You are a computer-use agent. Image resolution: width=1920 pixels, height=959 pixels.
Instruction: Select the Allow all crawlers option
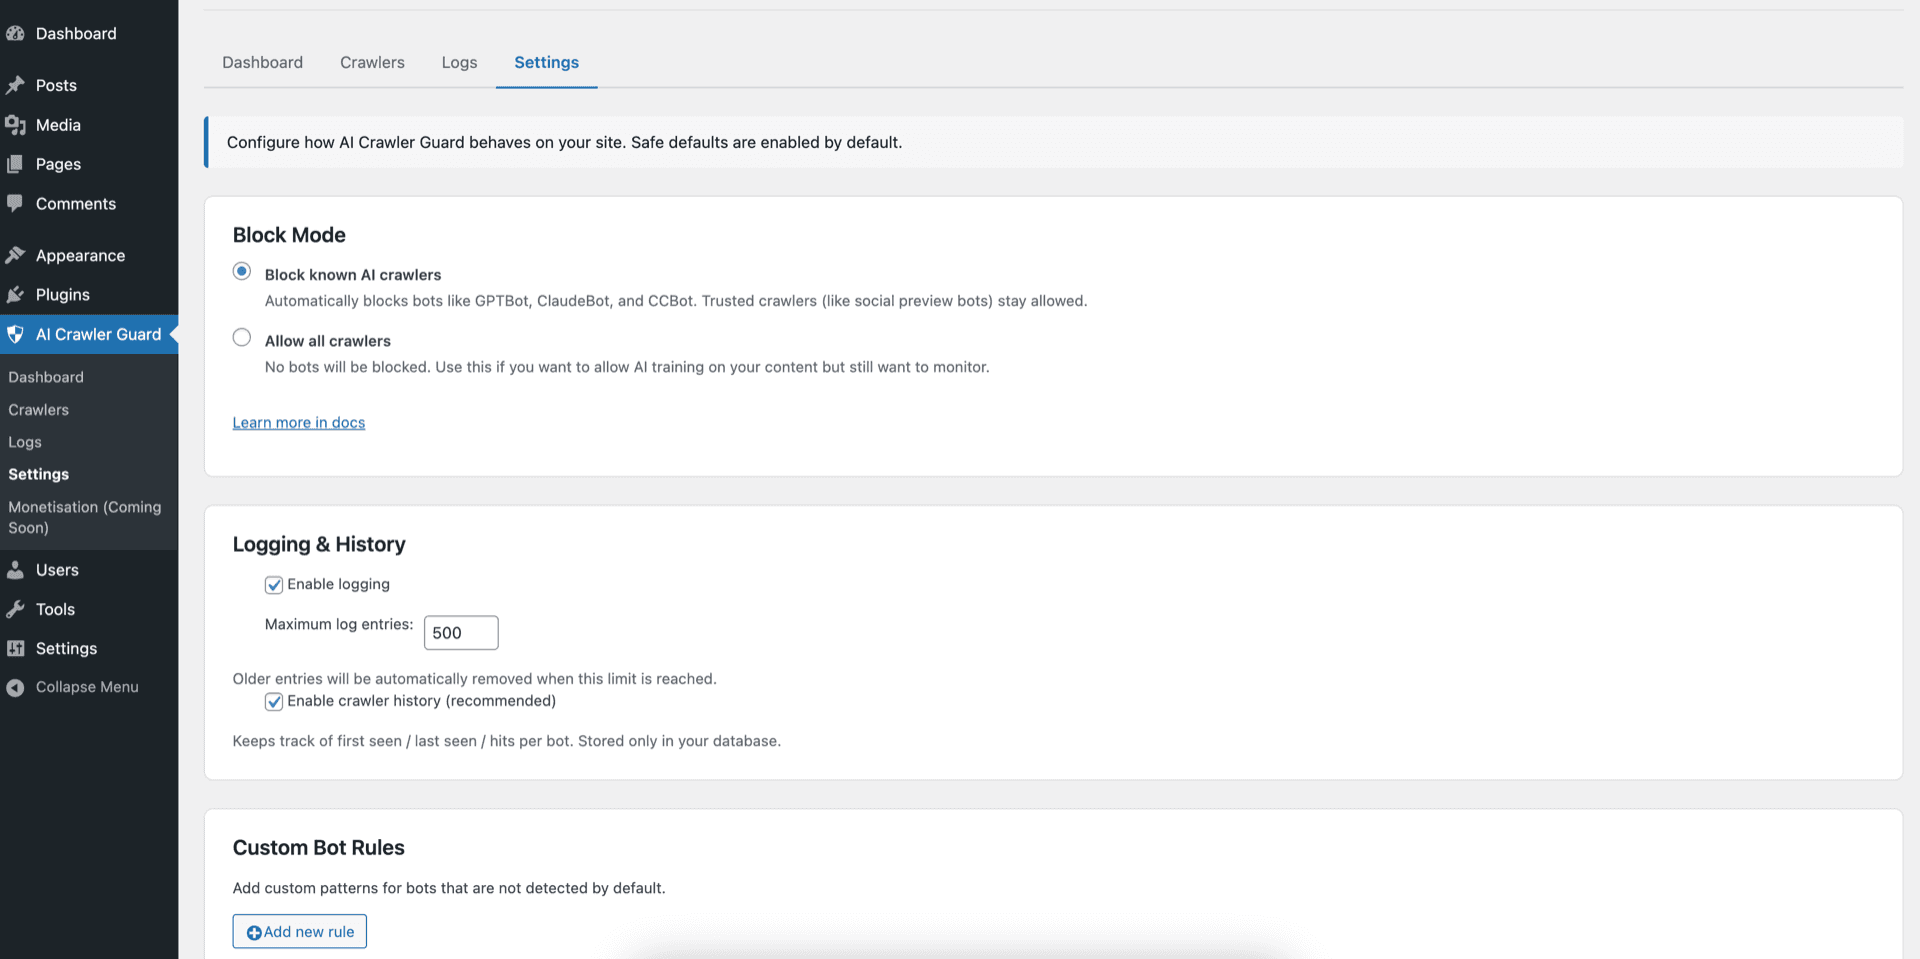click(x=241, y=337)
